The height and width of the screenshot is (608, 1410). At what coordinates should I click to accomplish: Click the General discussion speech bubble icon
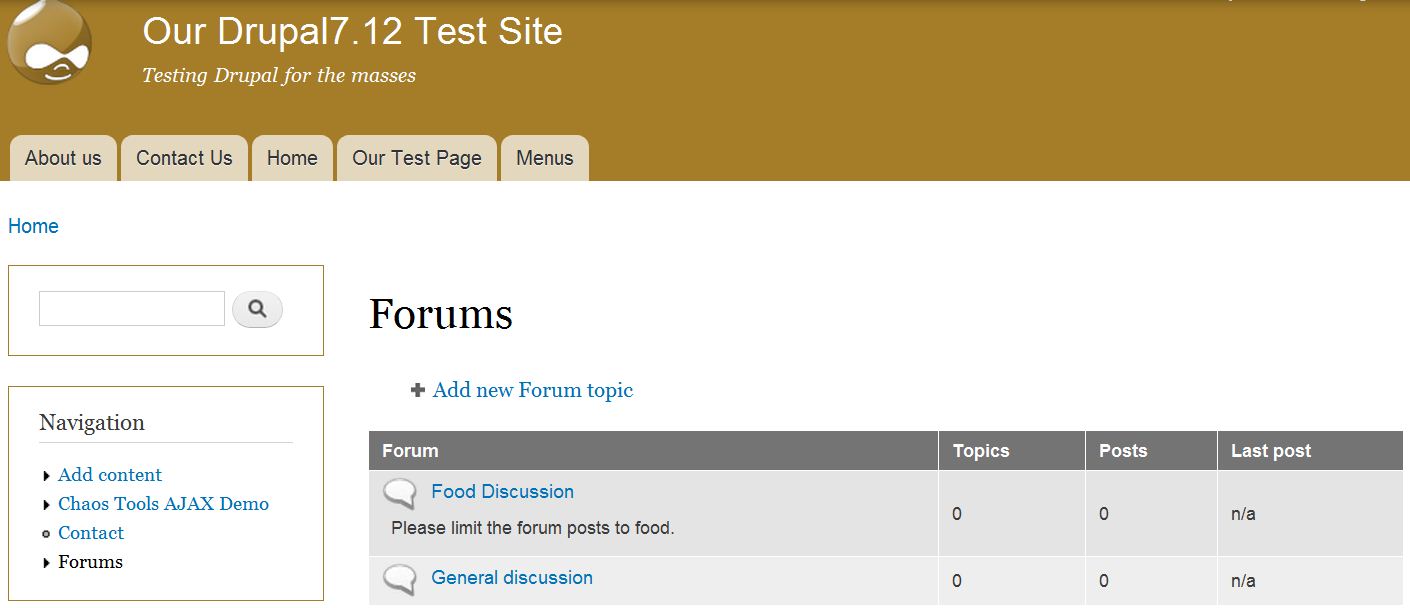point(400,579)
